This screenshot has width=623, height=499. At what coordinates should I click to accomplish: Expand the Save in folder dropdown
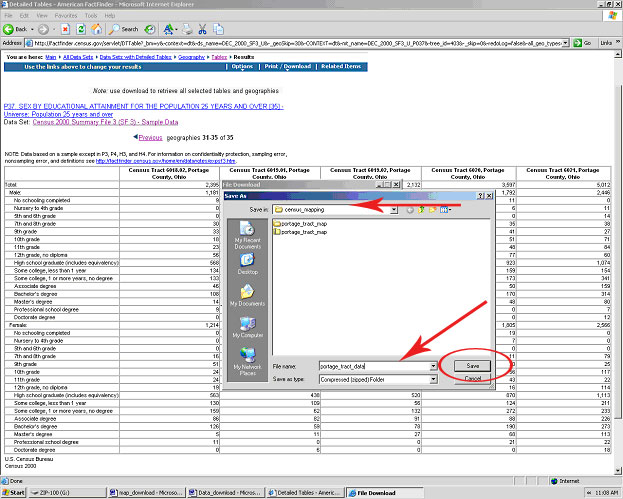394,210
